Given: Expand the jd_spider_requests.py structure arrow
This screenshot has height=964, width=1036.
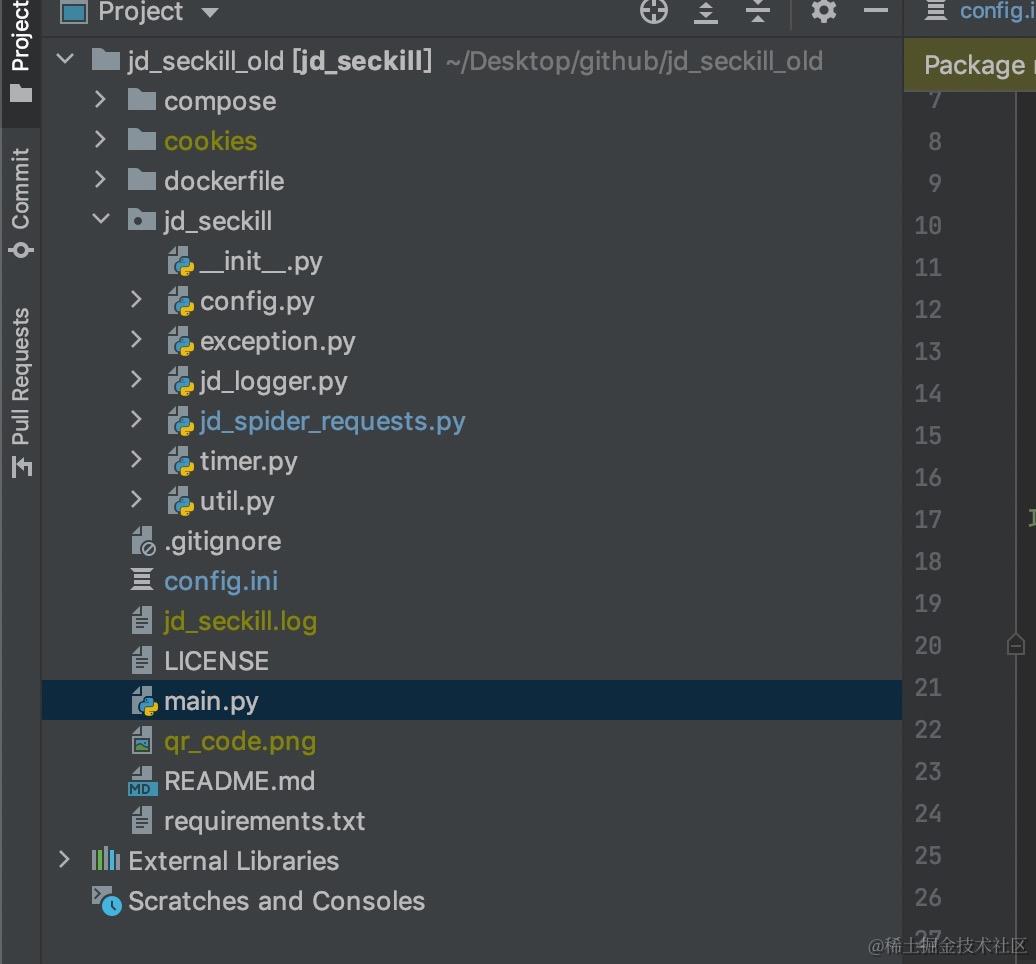Looking at the screenshot, I should [136, 420].
